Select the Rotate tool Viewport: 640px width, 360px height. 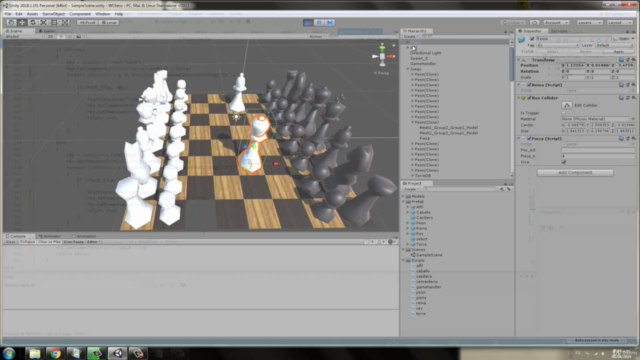tap(33, 22)
